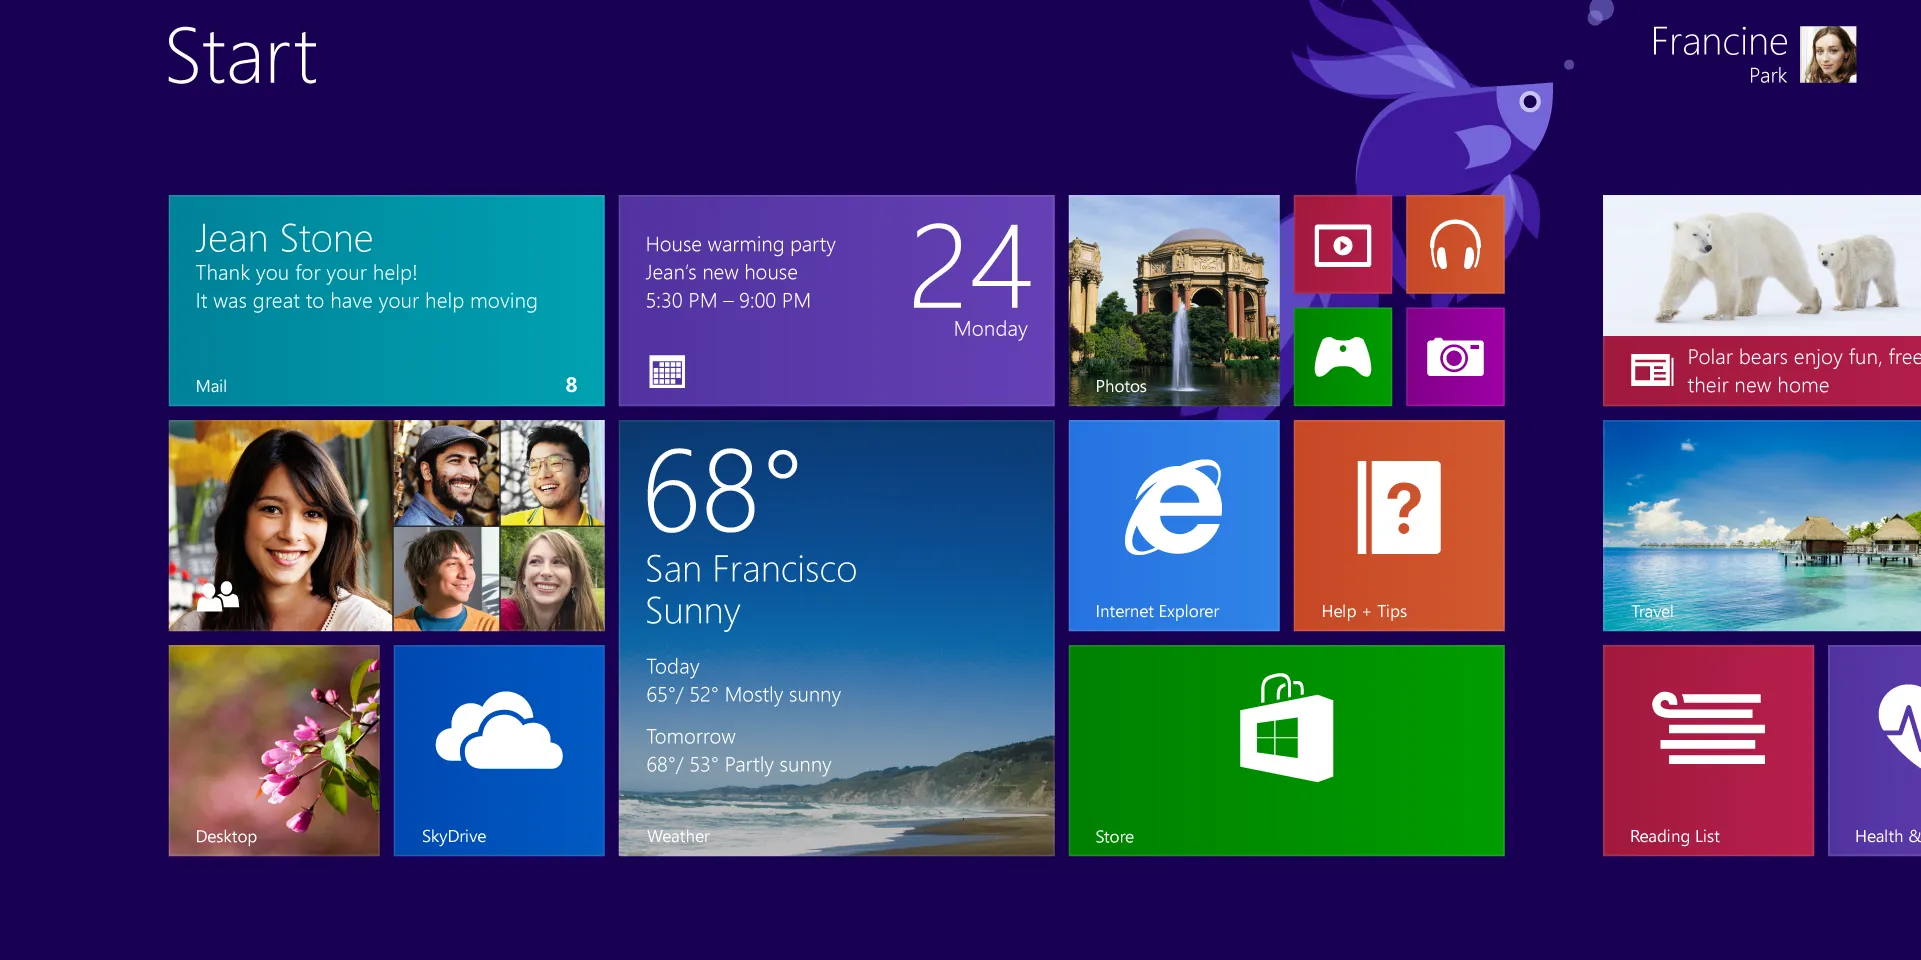
Task: Click the 'Jean's new house' event location
Action: point(721,272)
